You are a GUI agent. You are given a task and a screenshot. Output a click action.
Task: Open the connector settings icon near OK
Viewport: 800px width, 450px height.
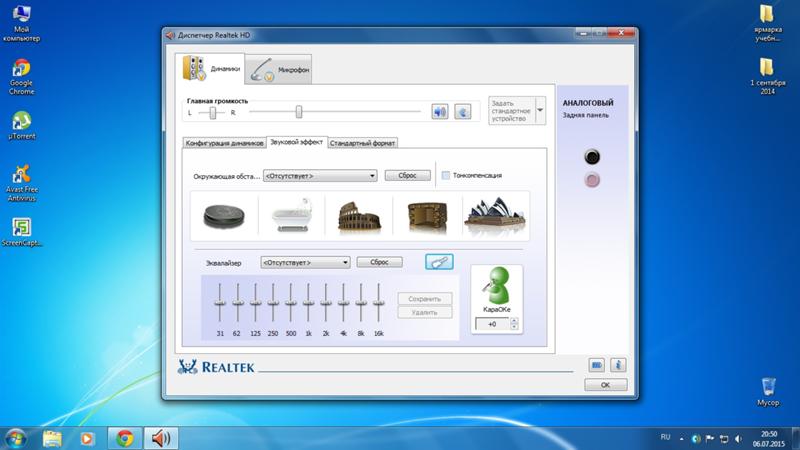pyautogui.click(x=596, y=365)
